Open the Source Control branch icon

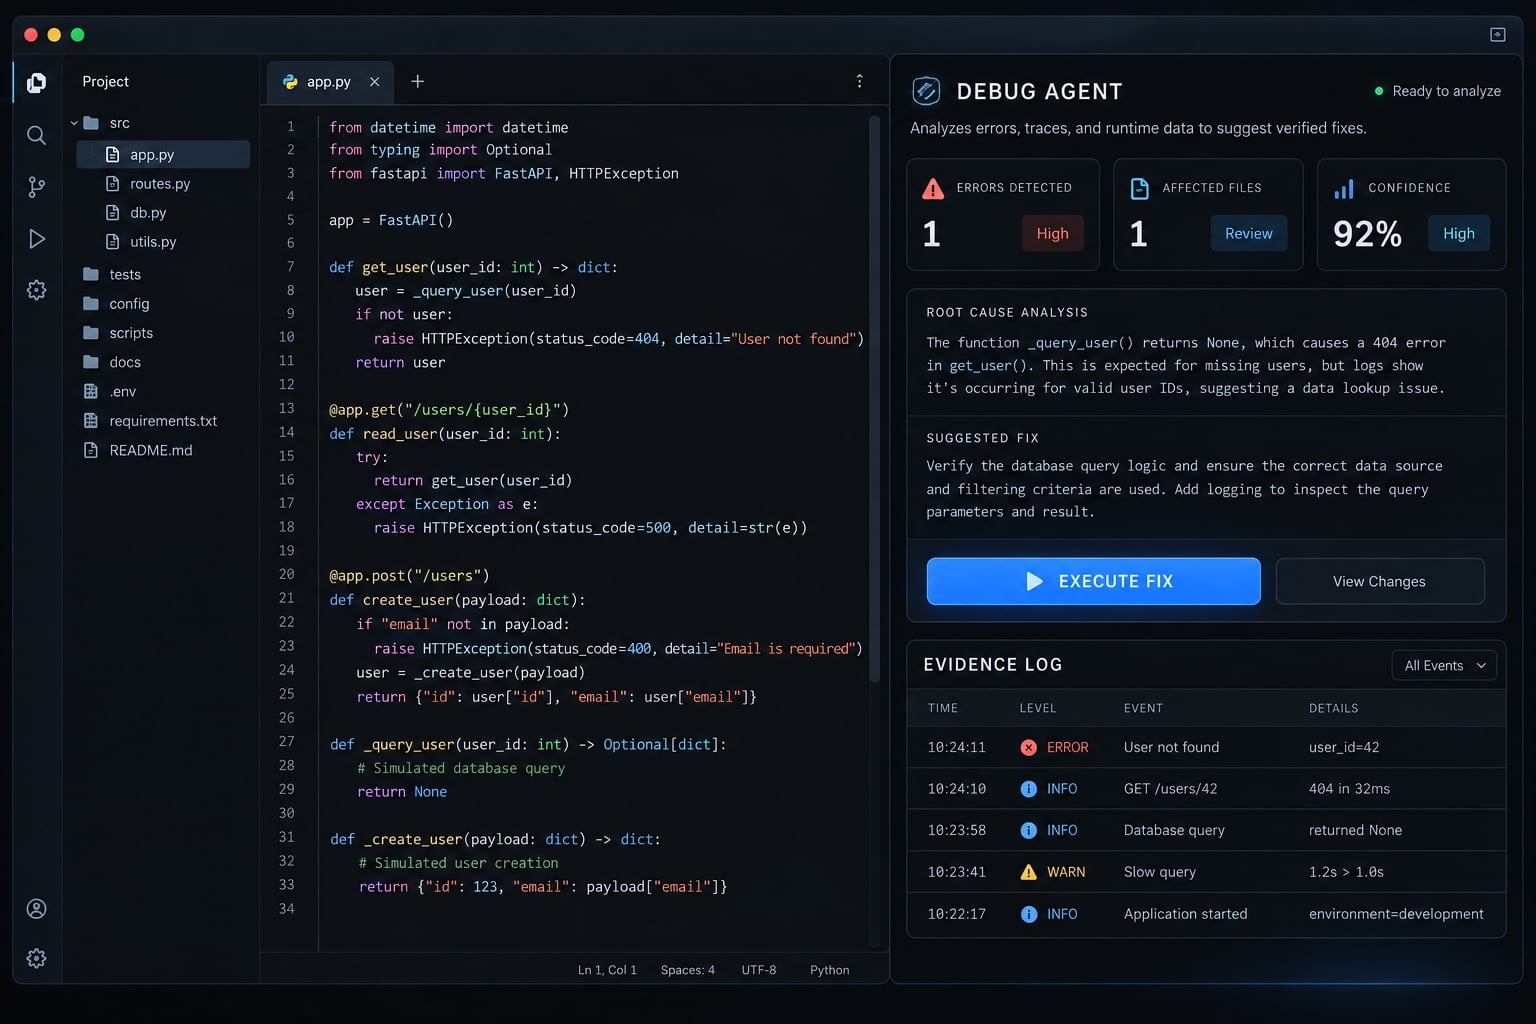(36, 187)
